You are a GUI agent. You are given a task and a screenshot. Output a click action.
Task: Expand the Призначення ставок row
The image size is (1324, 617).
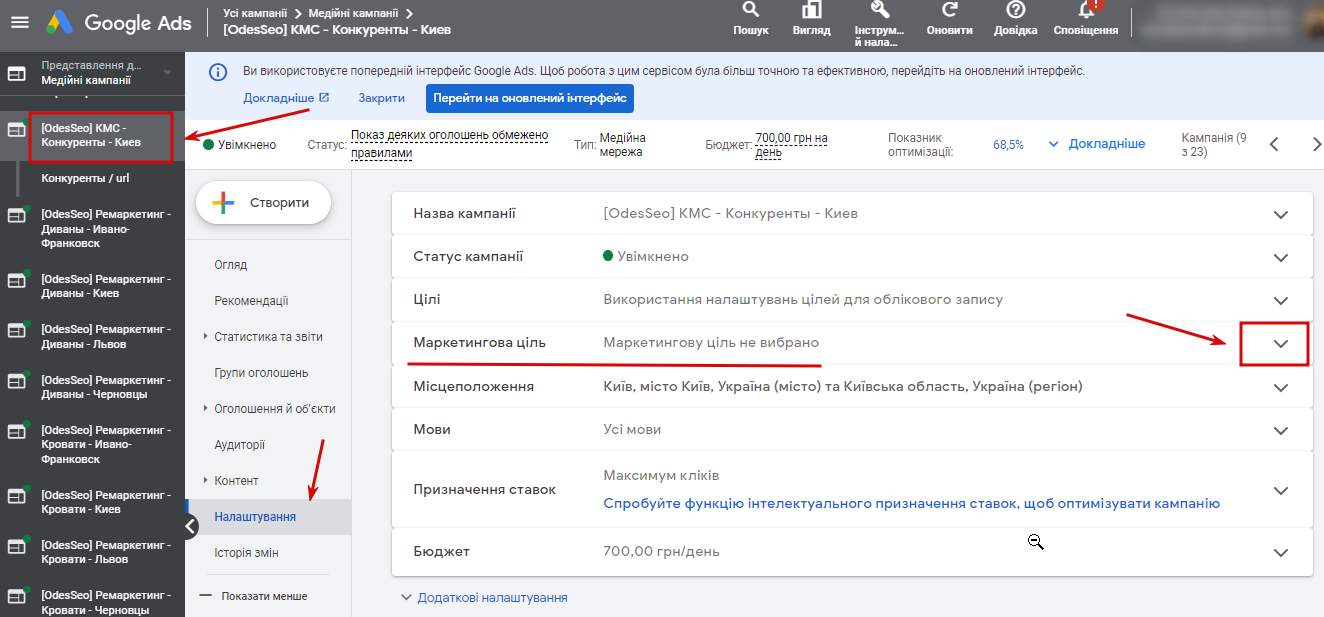tap(1280, 490)
